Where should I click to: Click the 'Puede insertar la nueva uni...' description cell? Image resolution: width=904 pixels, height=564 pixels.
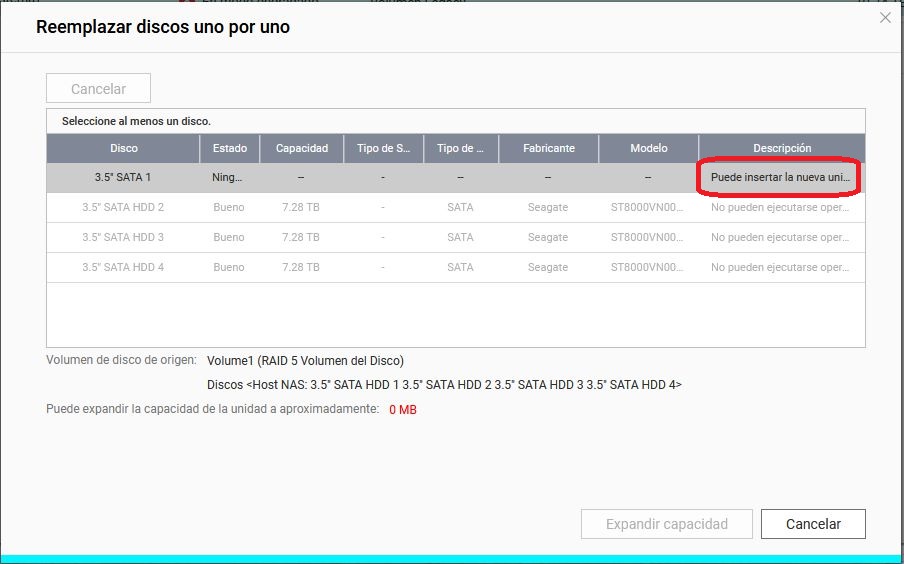(780, 177)
